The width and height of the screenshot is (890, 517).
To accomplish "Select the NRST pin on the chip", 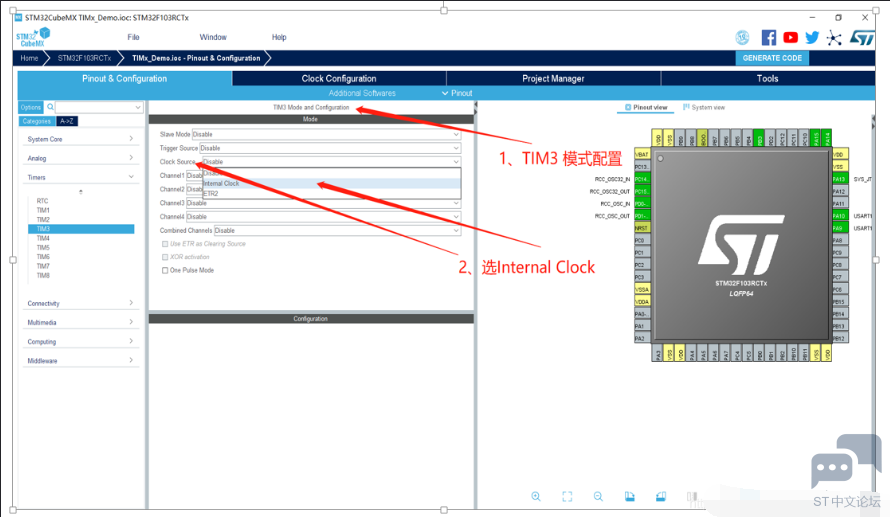I will pos(642,228).
